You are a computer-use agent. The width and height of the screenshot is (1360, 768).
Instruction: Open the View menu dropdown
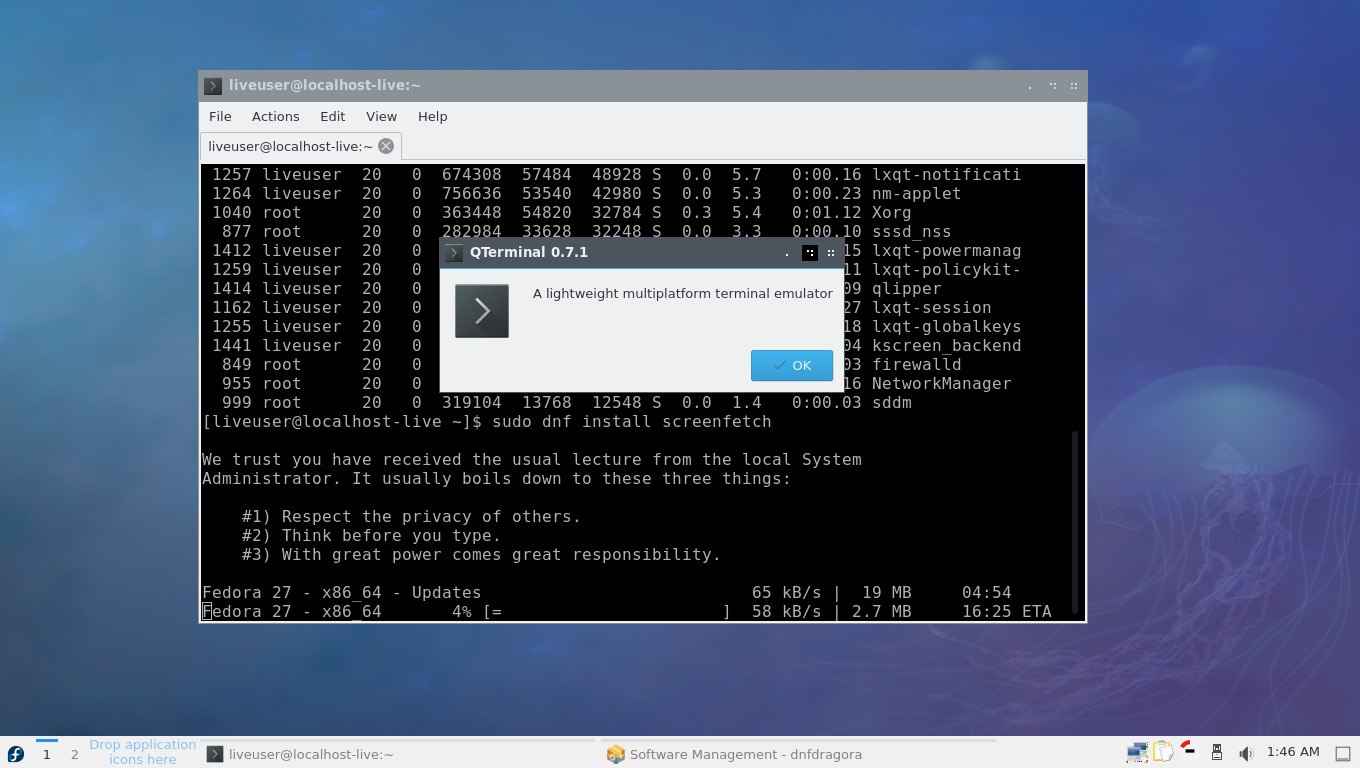point(381,116)
